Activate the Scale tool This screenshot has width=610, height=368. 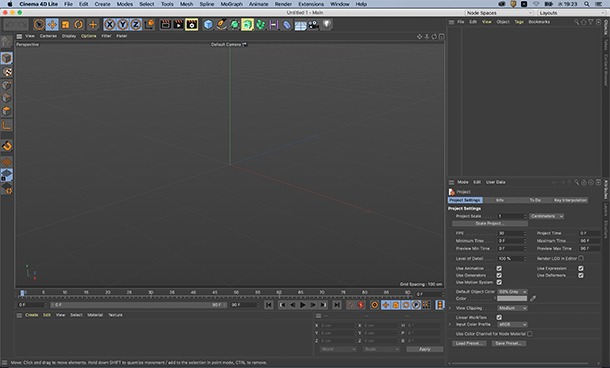click(65, 25)
